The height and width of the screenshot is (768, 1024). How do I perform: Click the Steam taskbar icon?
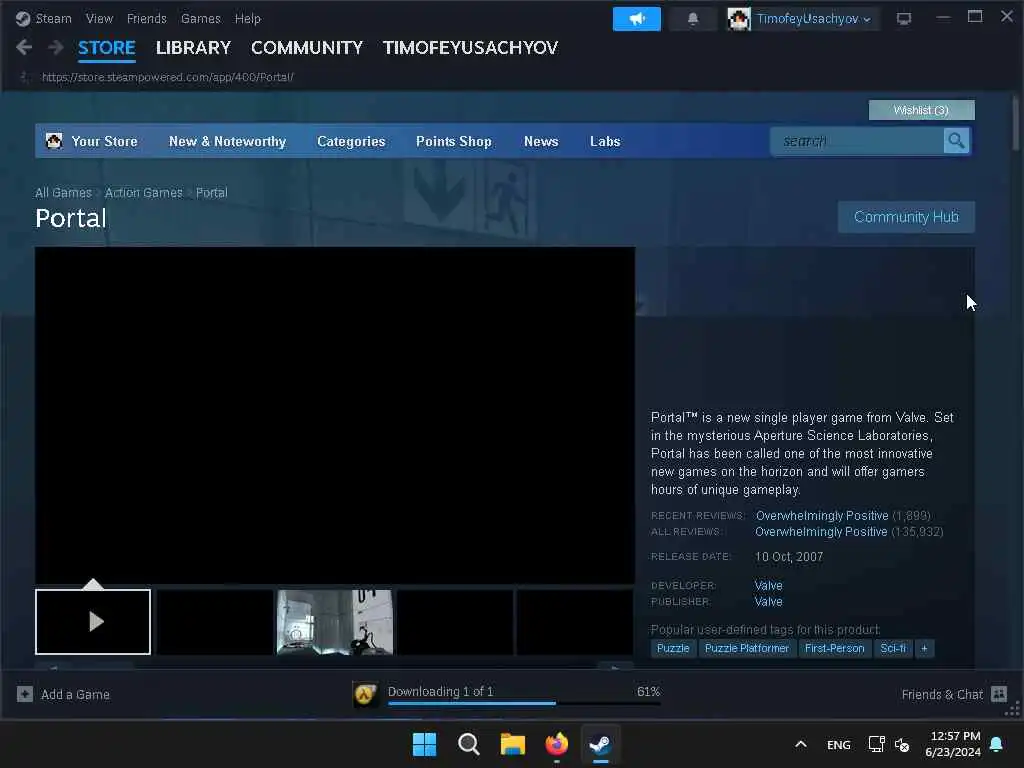tap(601, 744)
